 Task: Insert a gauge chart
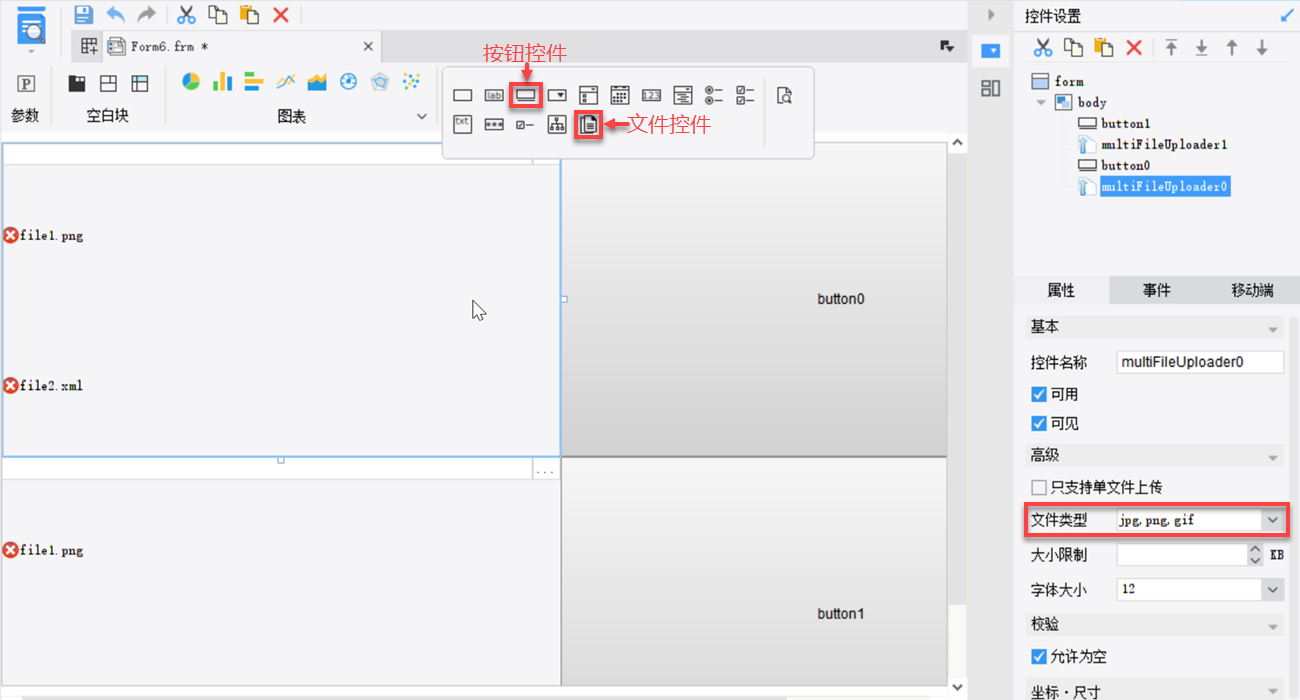tap(348, 82)
